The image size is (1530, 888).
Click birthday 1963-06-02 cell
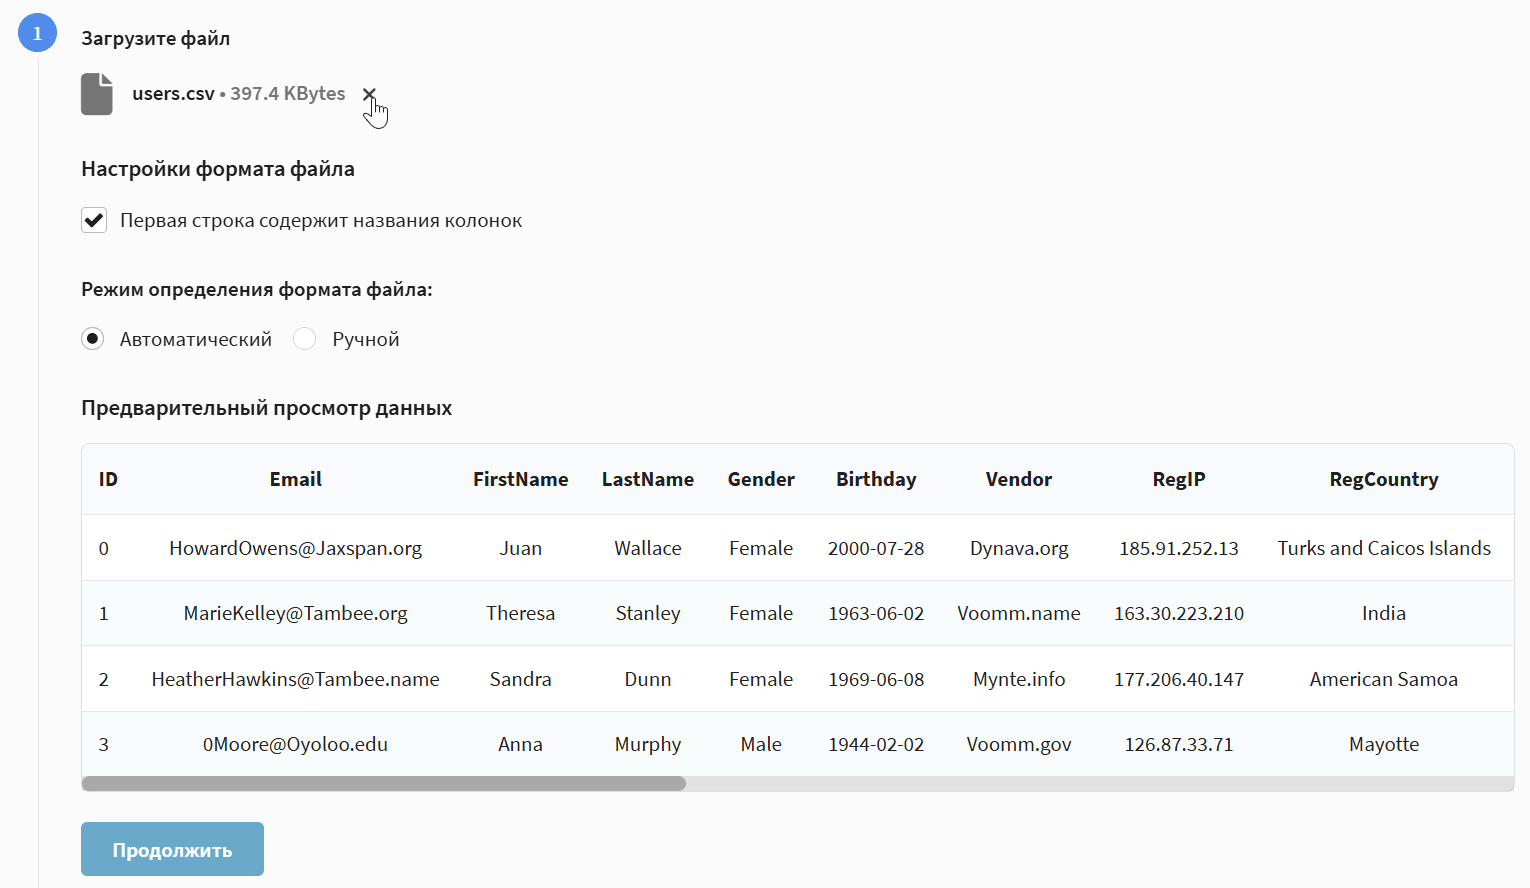(876, 613)
